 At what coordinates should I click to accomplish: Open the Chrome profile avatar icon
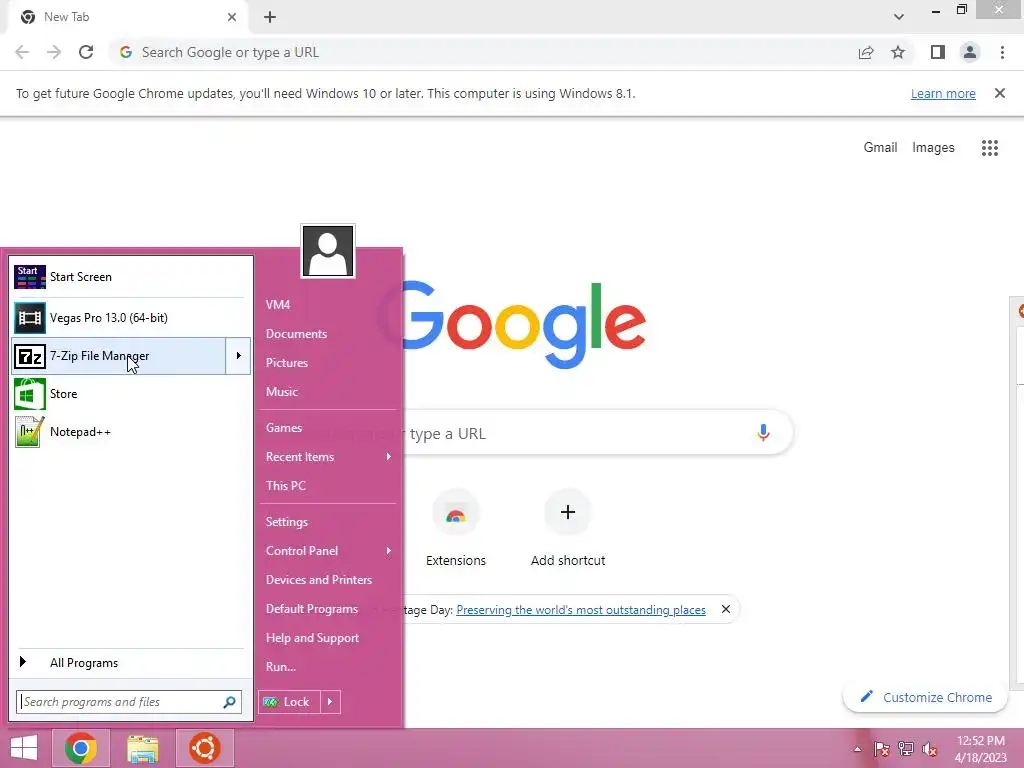pyautogui.click(x=970, y=52)
